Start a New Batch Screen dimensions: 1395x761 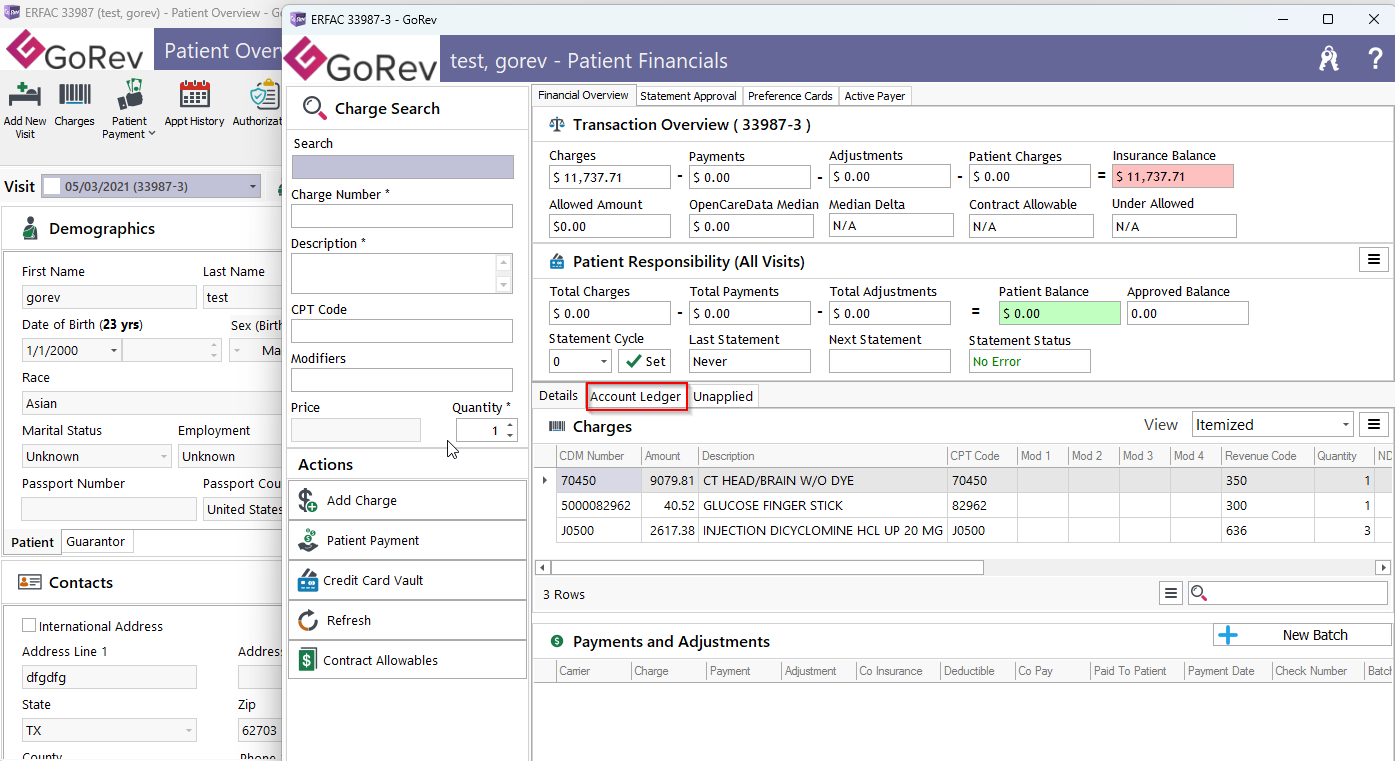(1302, 635)
